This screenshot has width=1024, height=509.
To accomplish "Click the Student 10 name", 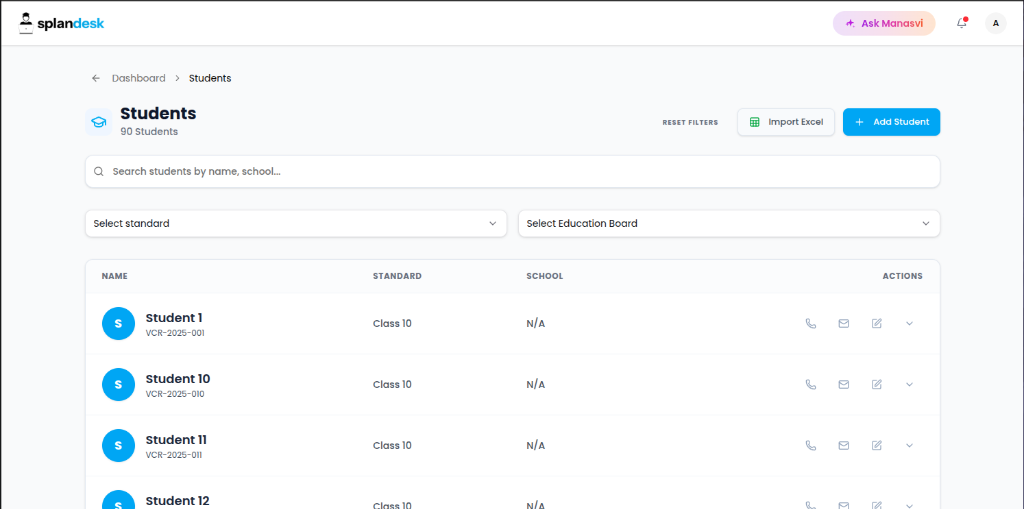I will pyautogui.click(x=178, y=378).
